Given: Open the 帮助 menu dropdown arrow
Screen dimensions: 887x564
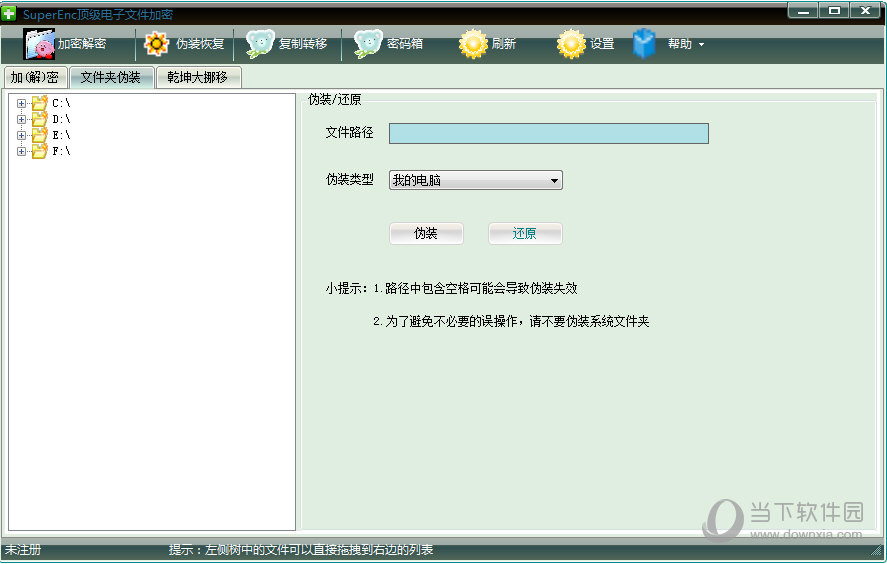Looking at the screenshot, I should 701,44.
